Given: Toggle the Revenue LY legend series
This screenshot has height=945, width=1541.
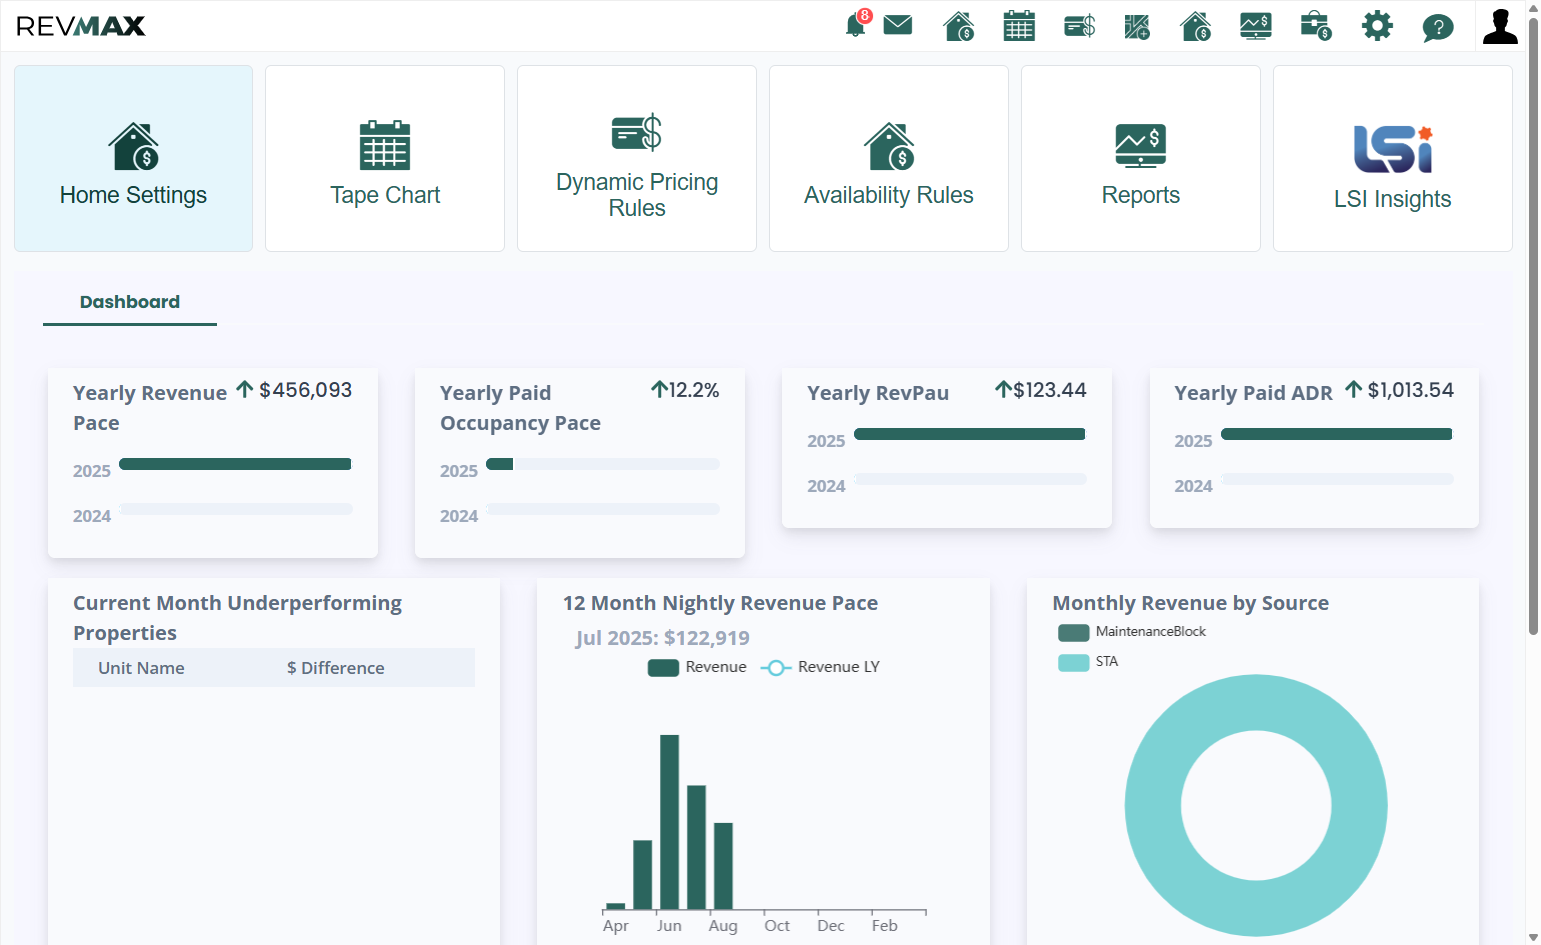Looking at the screenshot, I should pos(820,667).
